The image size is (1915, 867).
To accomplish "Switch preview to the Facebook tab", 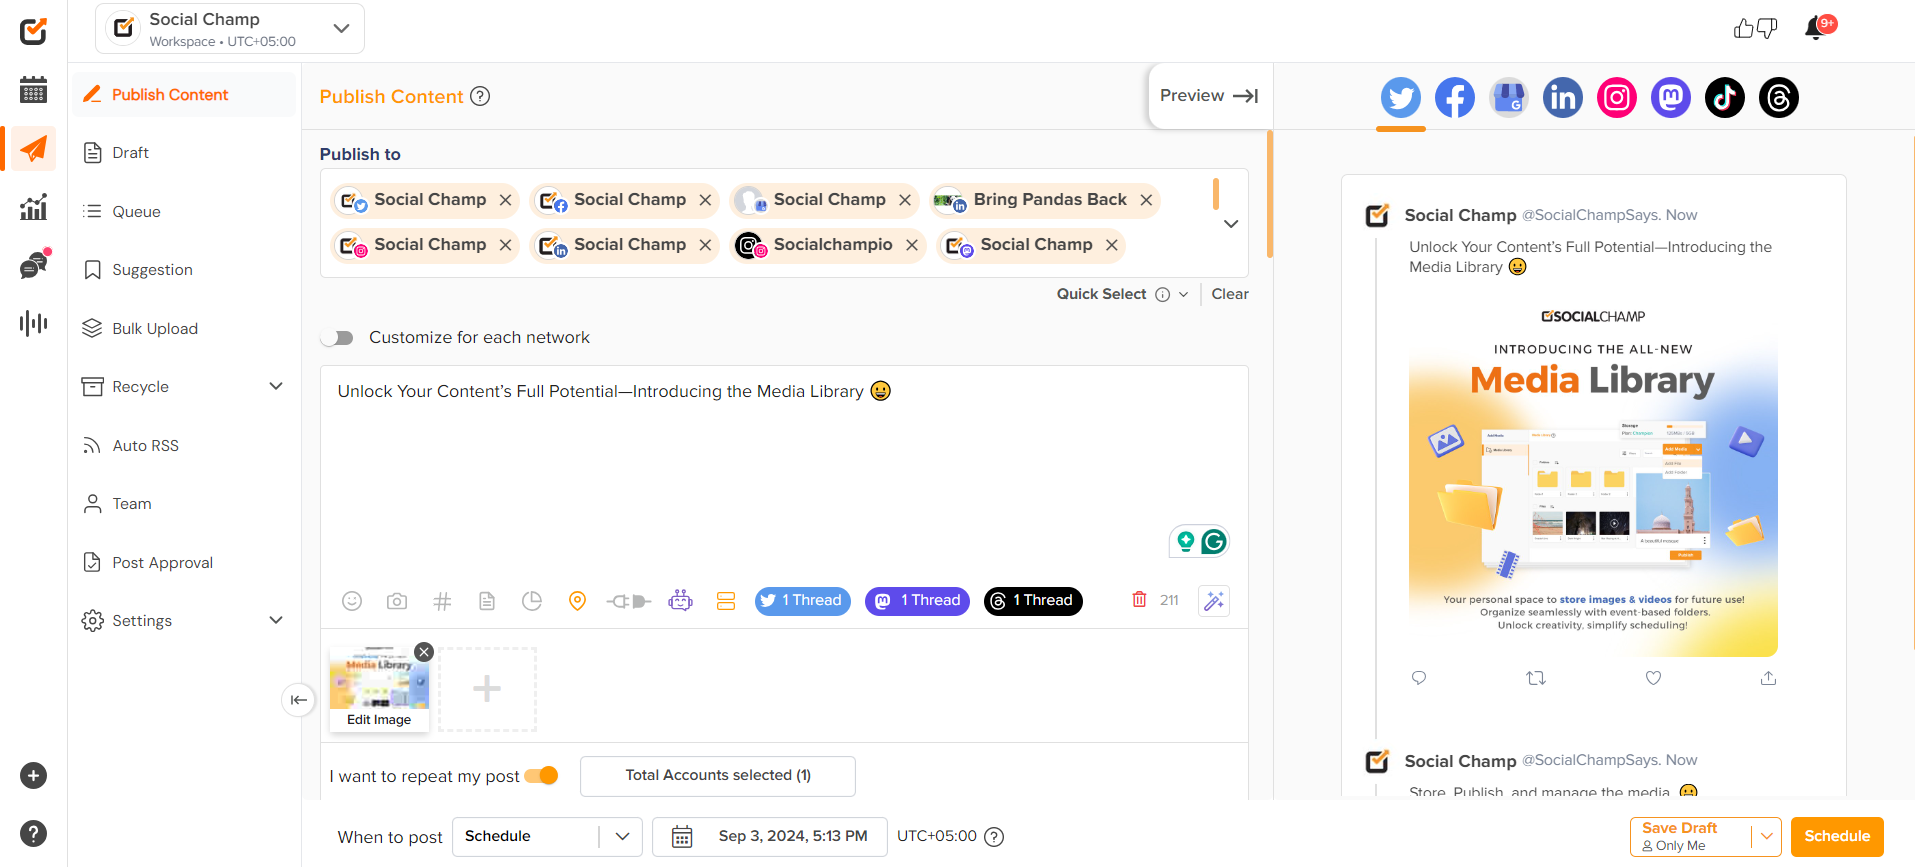I will pos(1455,97).
